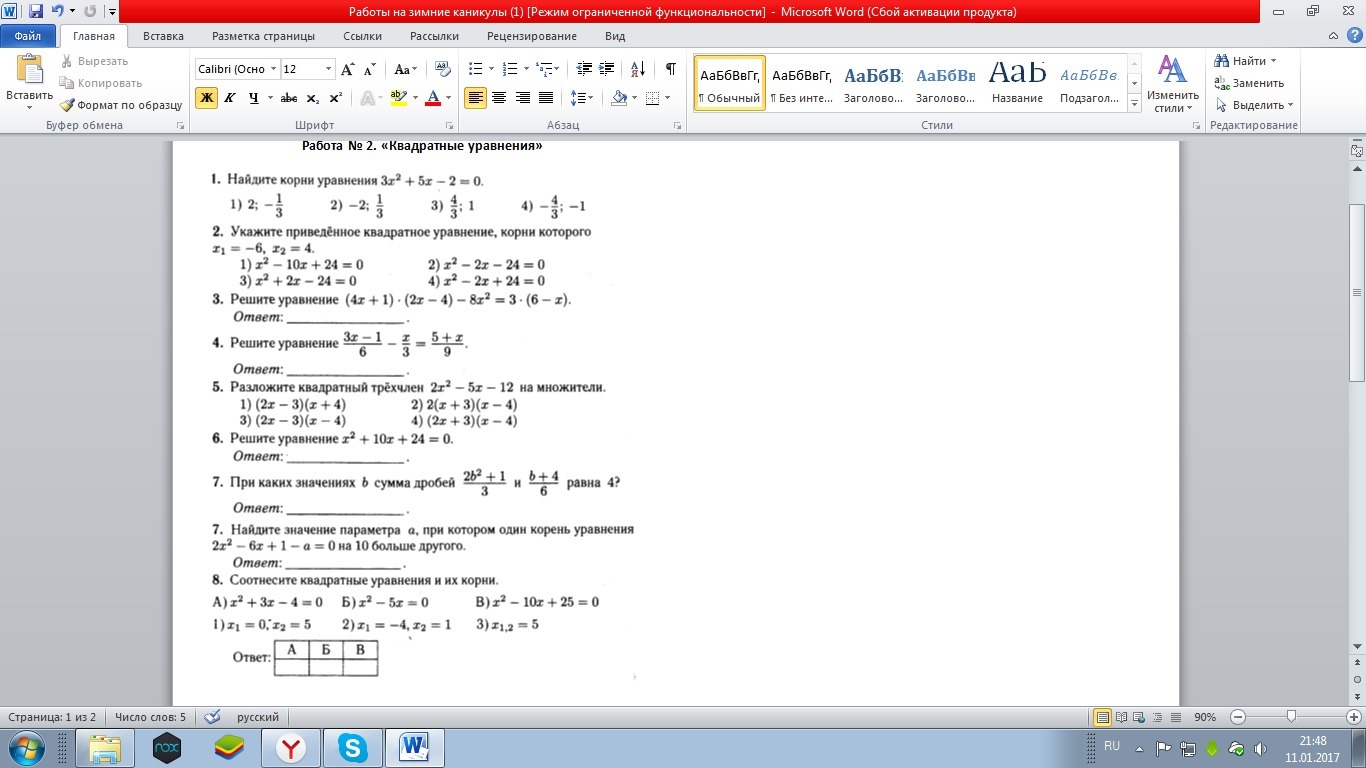This screenshot has height=768, width=1366.
Task: Toggle superscript formatting
Action: (x=335, y=98)
